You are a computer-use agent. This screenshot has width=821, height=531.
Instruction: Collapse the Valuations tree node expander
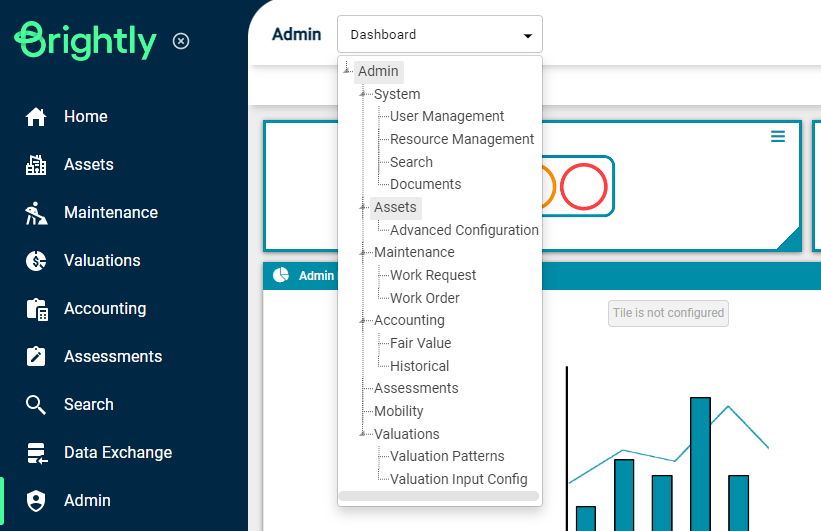[362, 434]
